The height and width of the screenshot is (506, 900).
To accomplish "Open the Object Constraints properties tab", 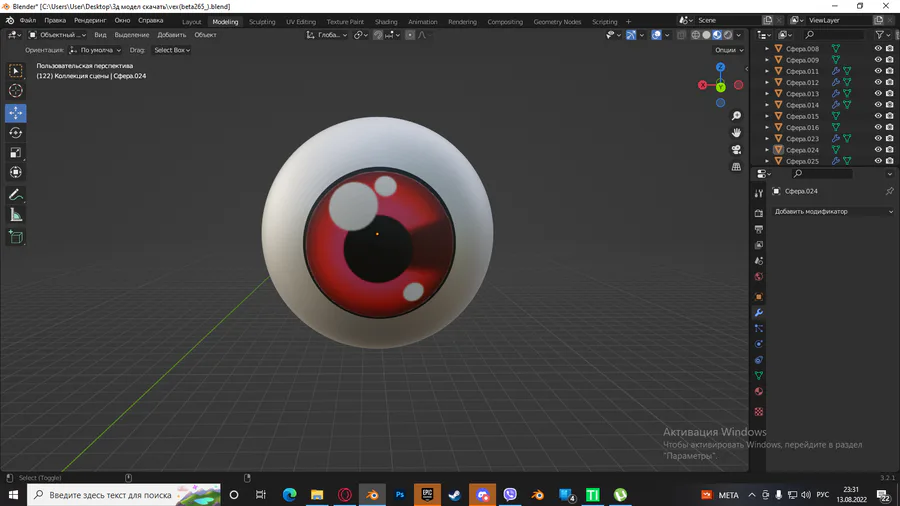I will (x=759, y=360).
